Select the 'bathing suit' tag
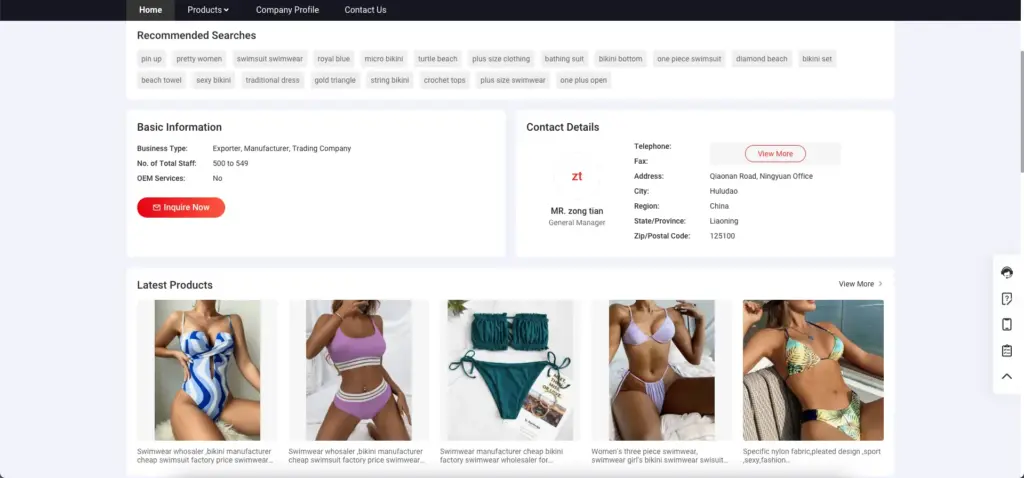 pos(564,59)
